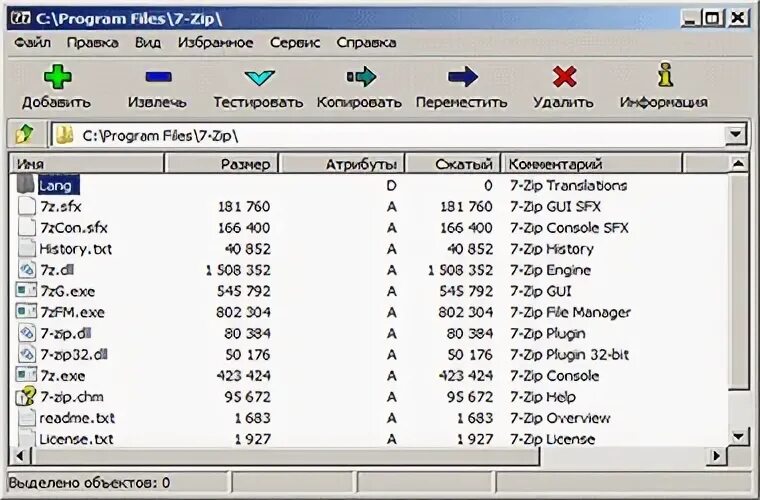Go up one folder level icon
The height and width of the screenshot is (500, 760).
tap(24, 134)
